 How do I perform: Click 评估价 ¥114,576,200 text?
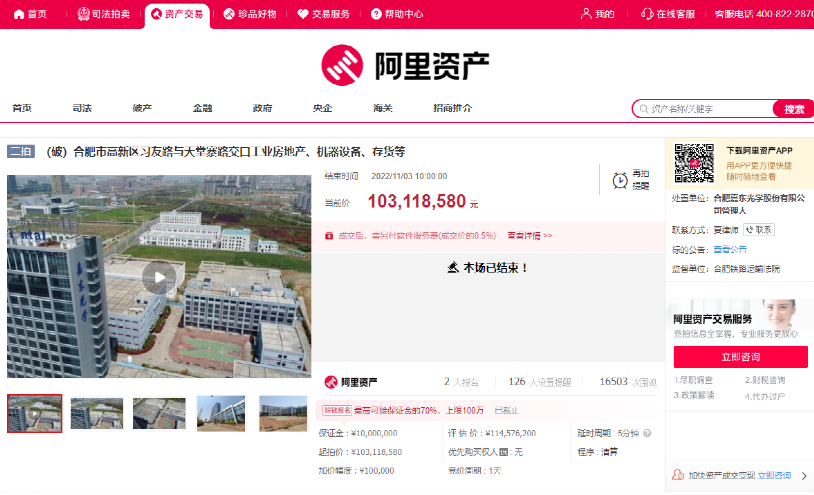492,433
